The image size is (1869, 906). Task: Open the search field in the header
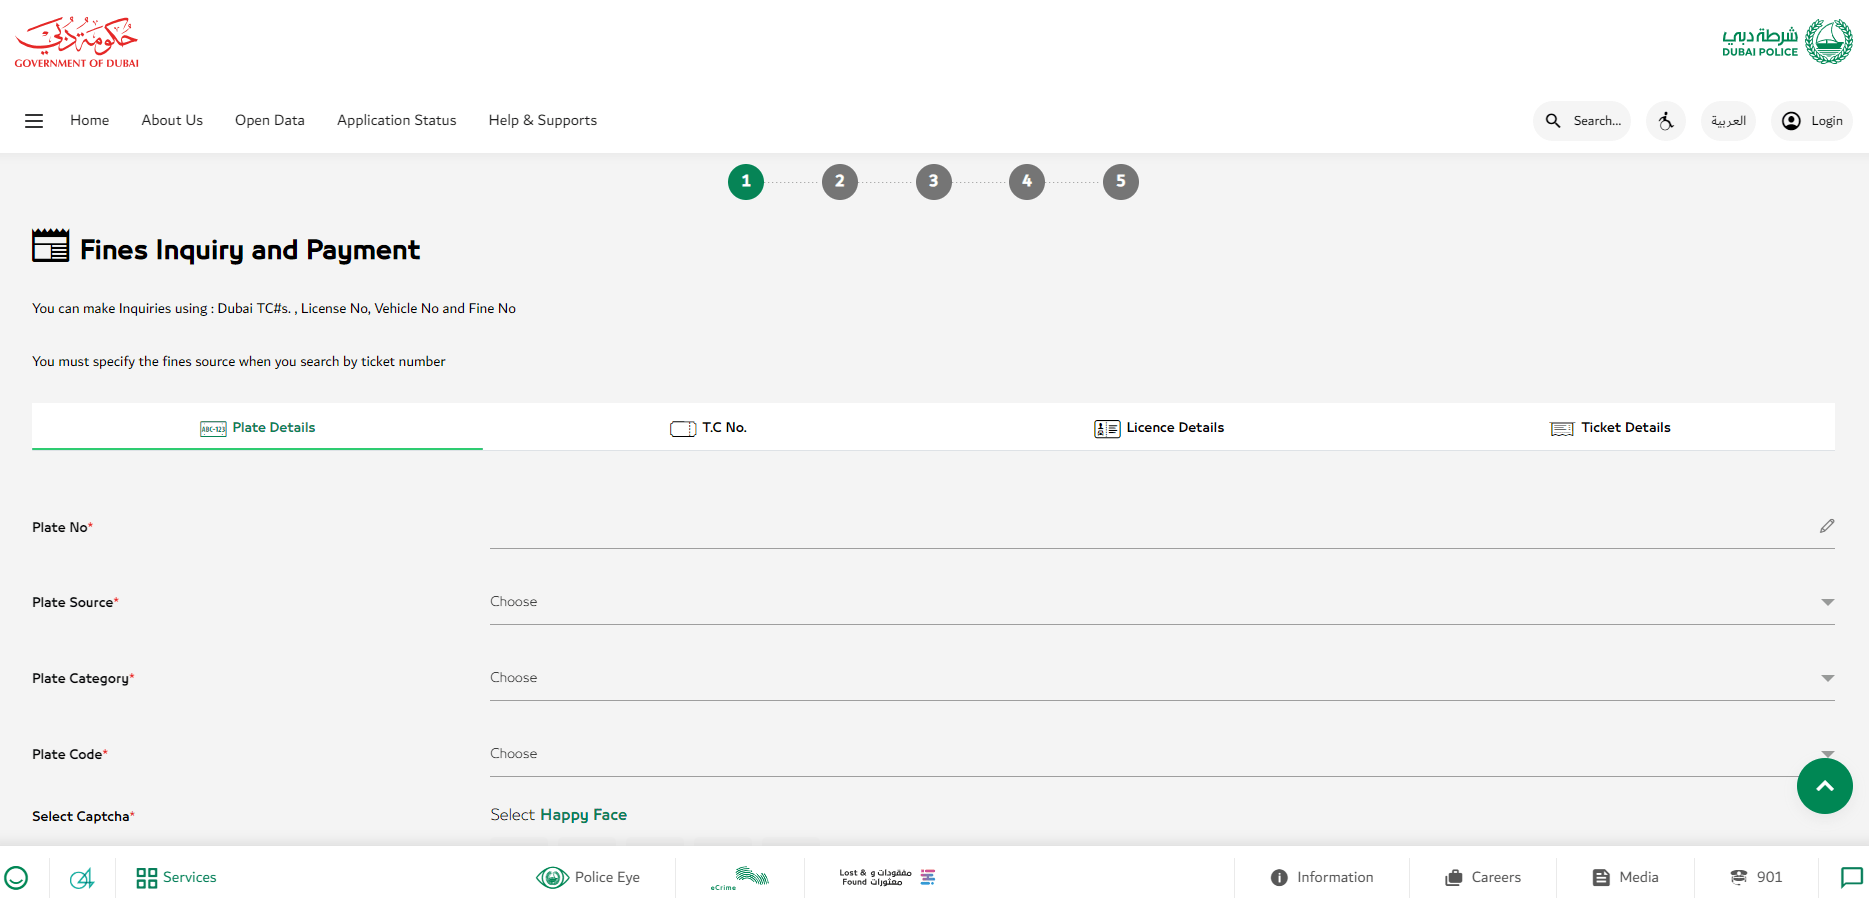[1581, 120]
